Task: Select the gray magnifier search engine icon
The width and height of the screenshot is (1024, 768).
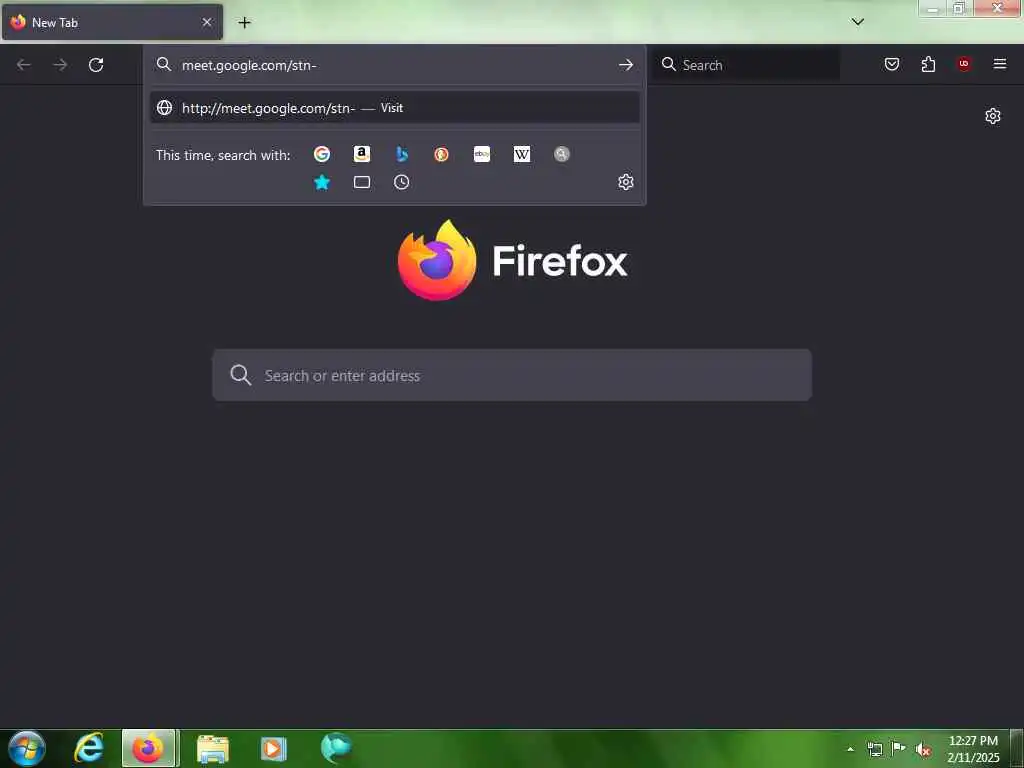Action: pos(562,154)
